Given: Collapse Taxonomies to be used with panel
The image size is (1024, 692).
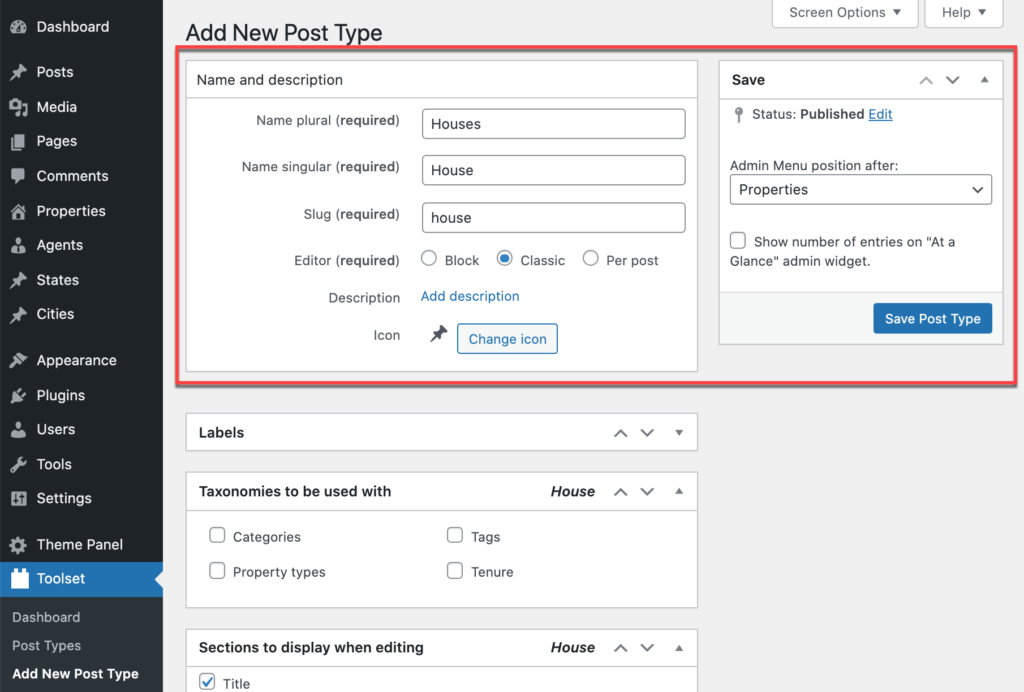Looking at the screenshot, I should (x=679, y=491).
